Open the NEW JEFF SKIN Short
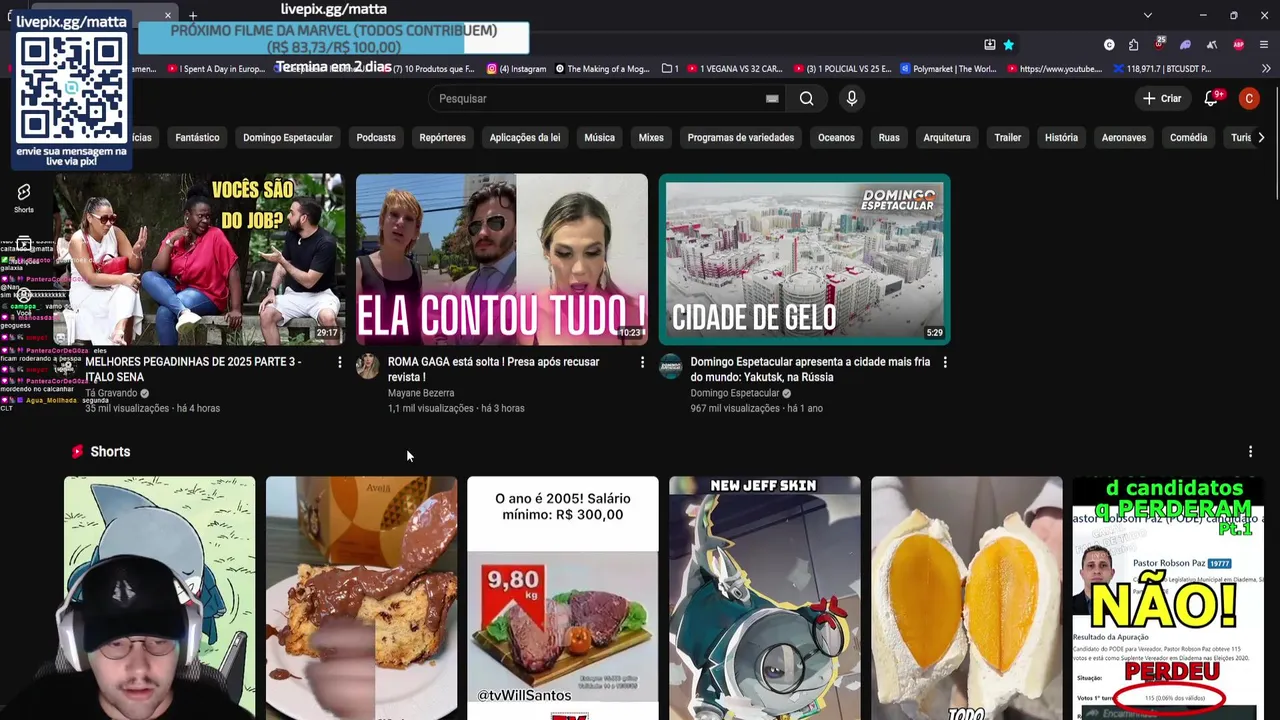This screenshot has width=1280, height=720. pyautogui.click(x=765, y=597)
